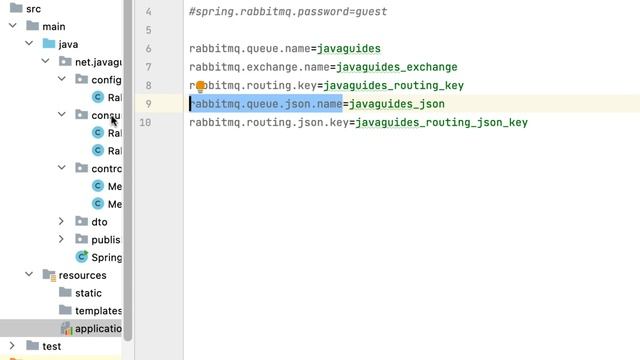Click the highlighted rabbitmq.queue.json.name key

(266, 104)
